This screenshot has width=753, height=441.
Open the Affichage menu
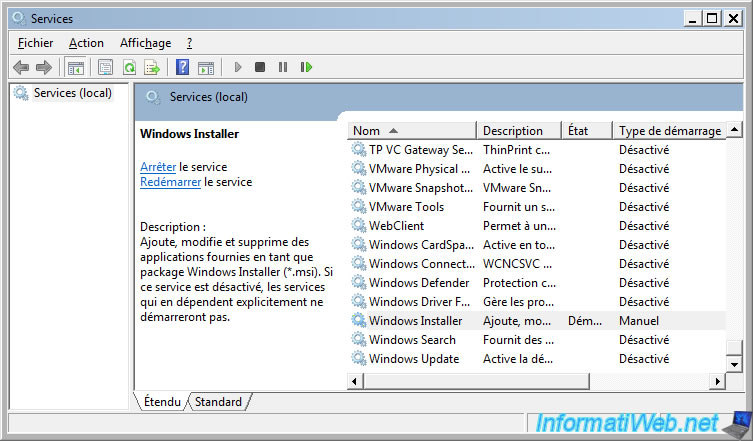[146, 43]
